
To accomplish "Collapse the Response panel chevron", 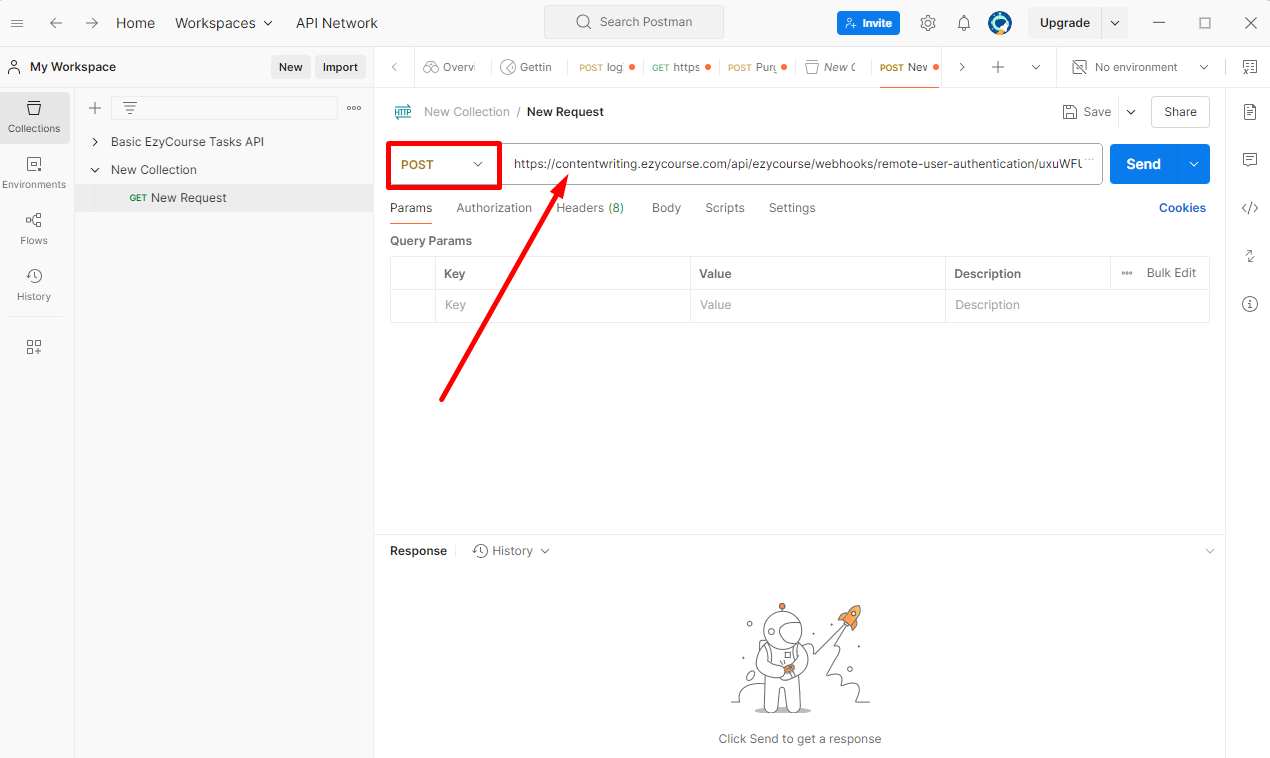I will click(x=1210, y=551).
